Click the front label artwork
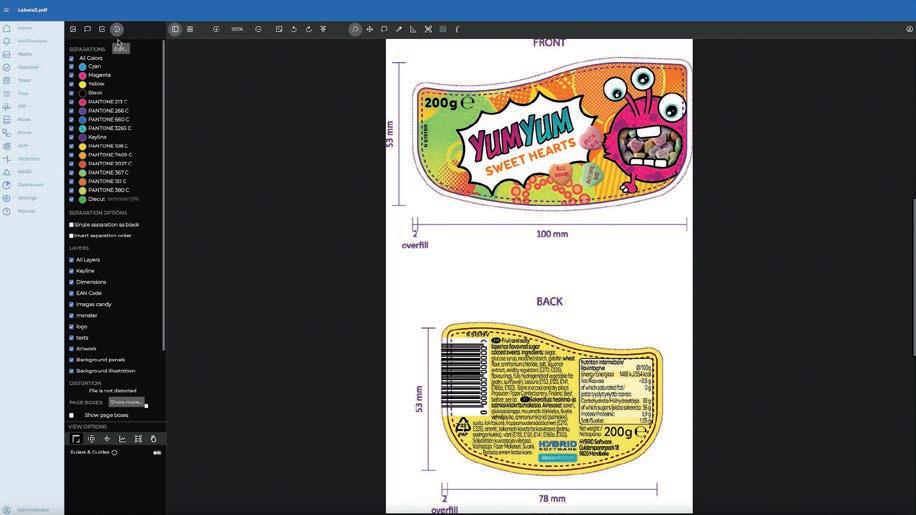 (x=553, y=134)
